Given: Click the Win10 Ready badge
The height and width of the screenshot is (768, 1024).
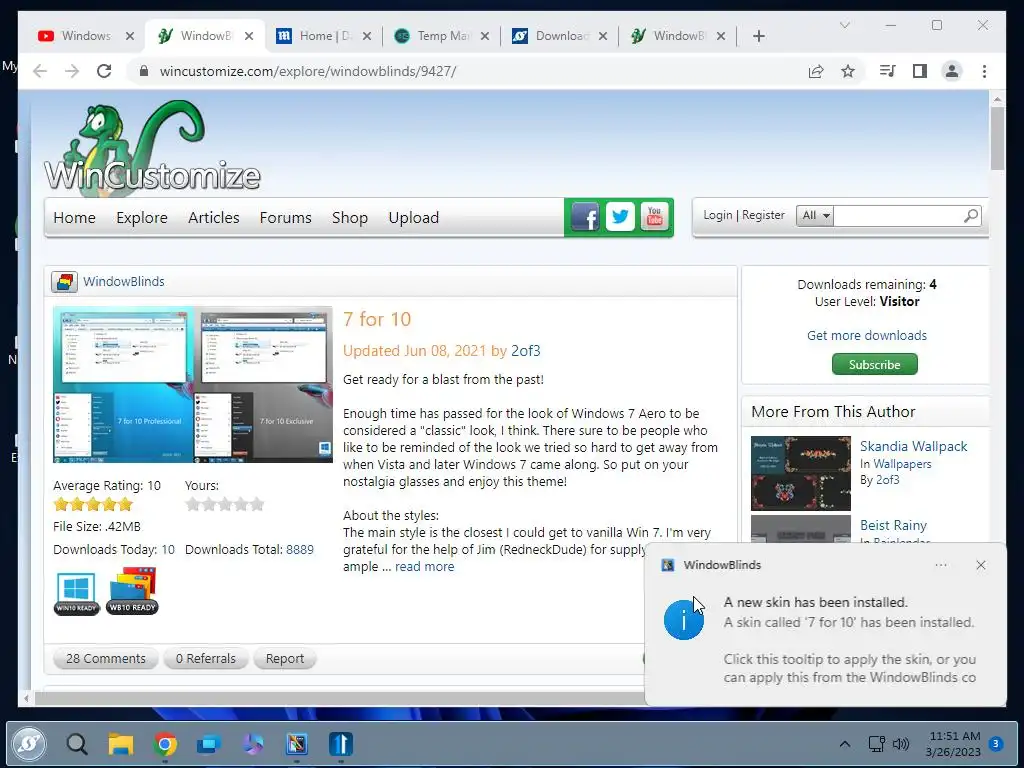Looking at the screenshot, I should (76, 592).
